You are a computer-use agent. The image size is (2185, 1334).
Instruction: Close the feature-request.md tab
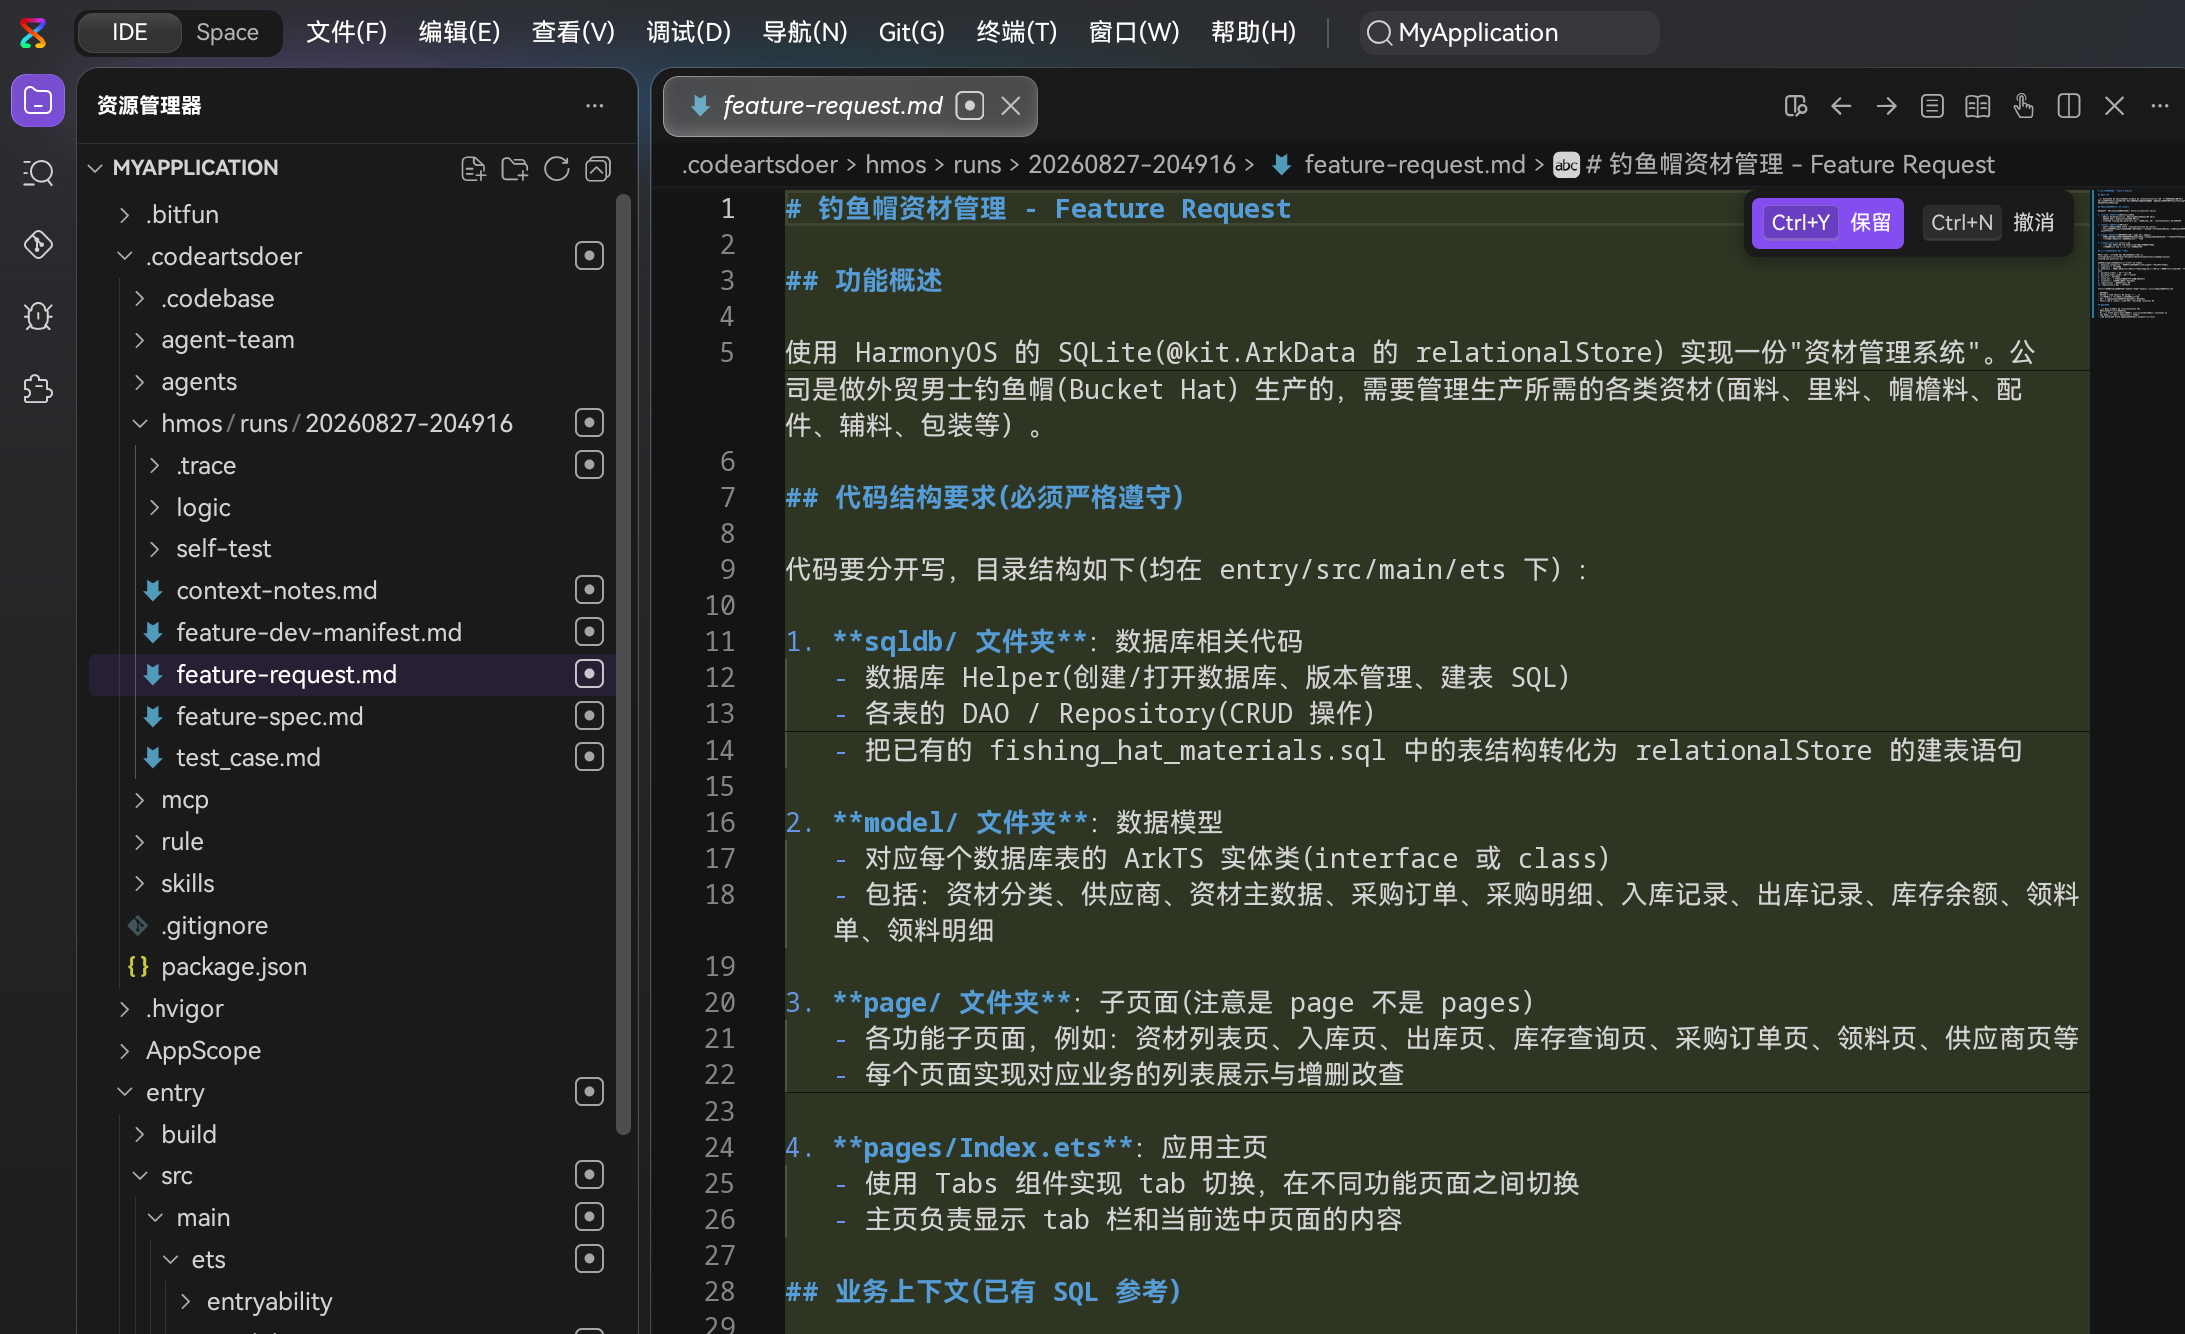[1011, 106]
